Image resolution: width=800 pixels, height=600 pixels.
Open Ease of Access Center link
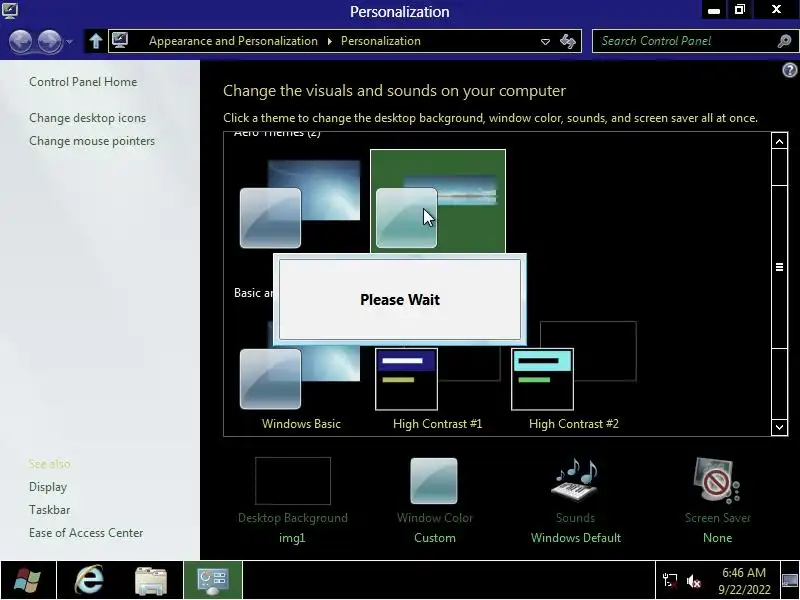point(86,533)
